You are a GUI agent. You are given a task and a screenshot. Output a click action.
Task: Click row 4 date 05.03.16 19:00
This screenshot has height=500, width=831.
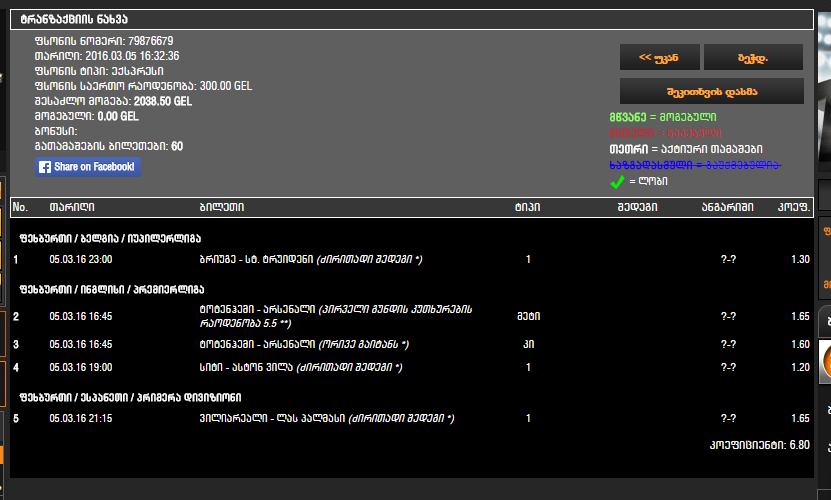pyautogui.click(x=81, y=367)
